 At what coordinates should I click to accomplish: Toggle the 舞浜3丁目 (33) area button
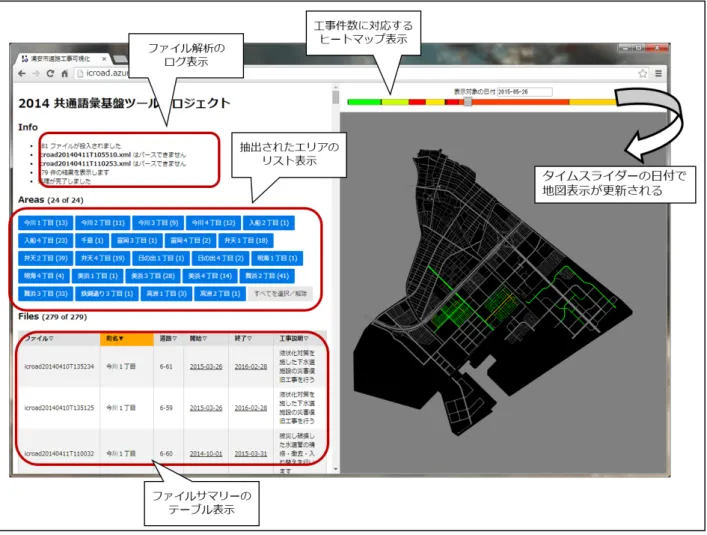coord(46,293)
